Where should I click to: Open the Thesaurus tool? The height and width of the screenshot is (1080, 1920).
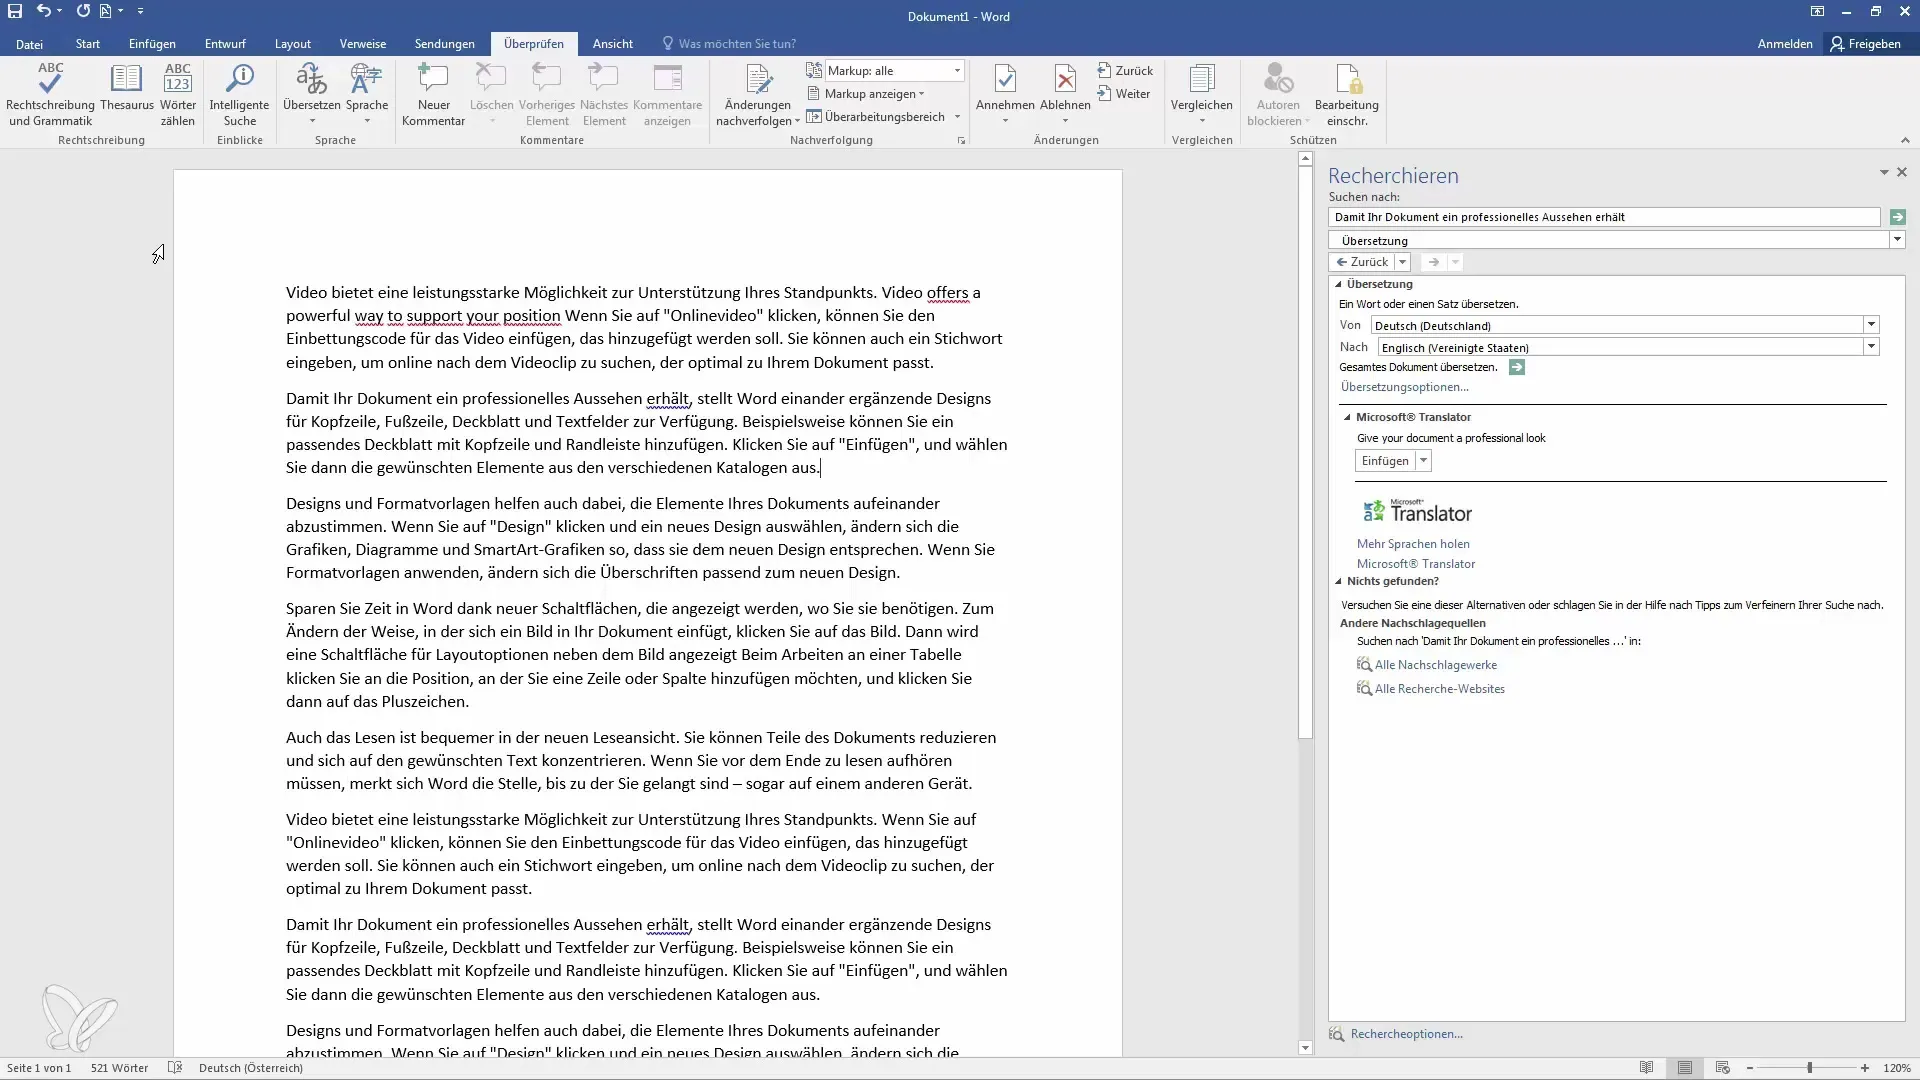point(127,88)
